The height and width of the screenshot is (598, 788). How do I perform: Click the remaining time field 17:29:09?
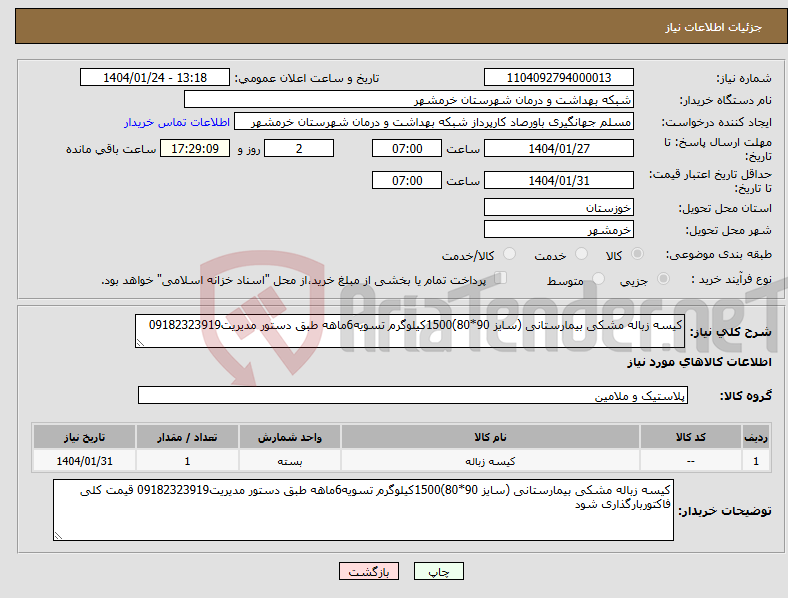click(x=195, y=148)
